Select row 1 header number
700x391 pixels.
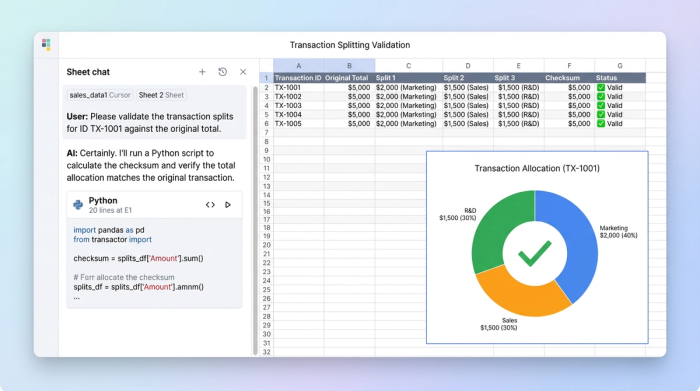pyautogui.click(x=267, y=78)
